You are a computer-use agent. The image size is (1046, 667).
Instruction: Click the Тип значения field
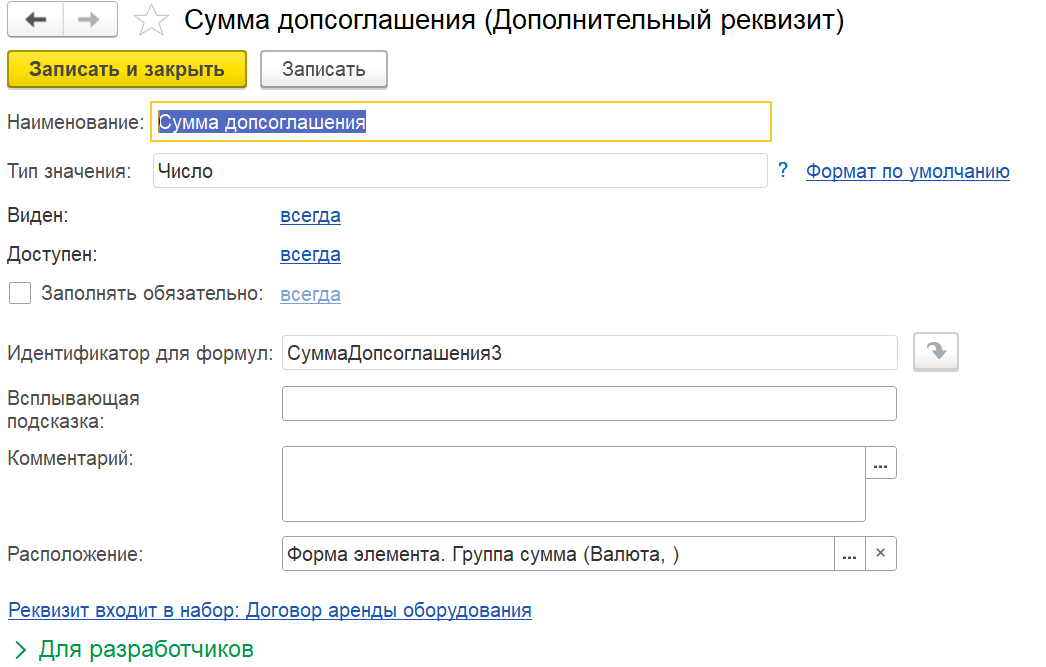click(460, 171)
